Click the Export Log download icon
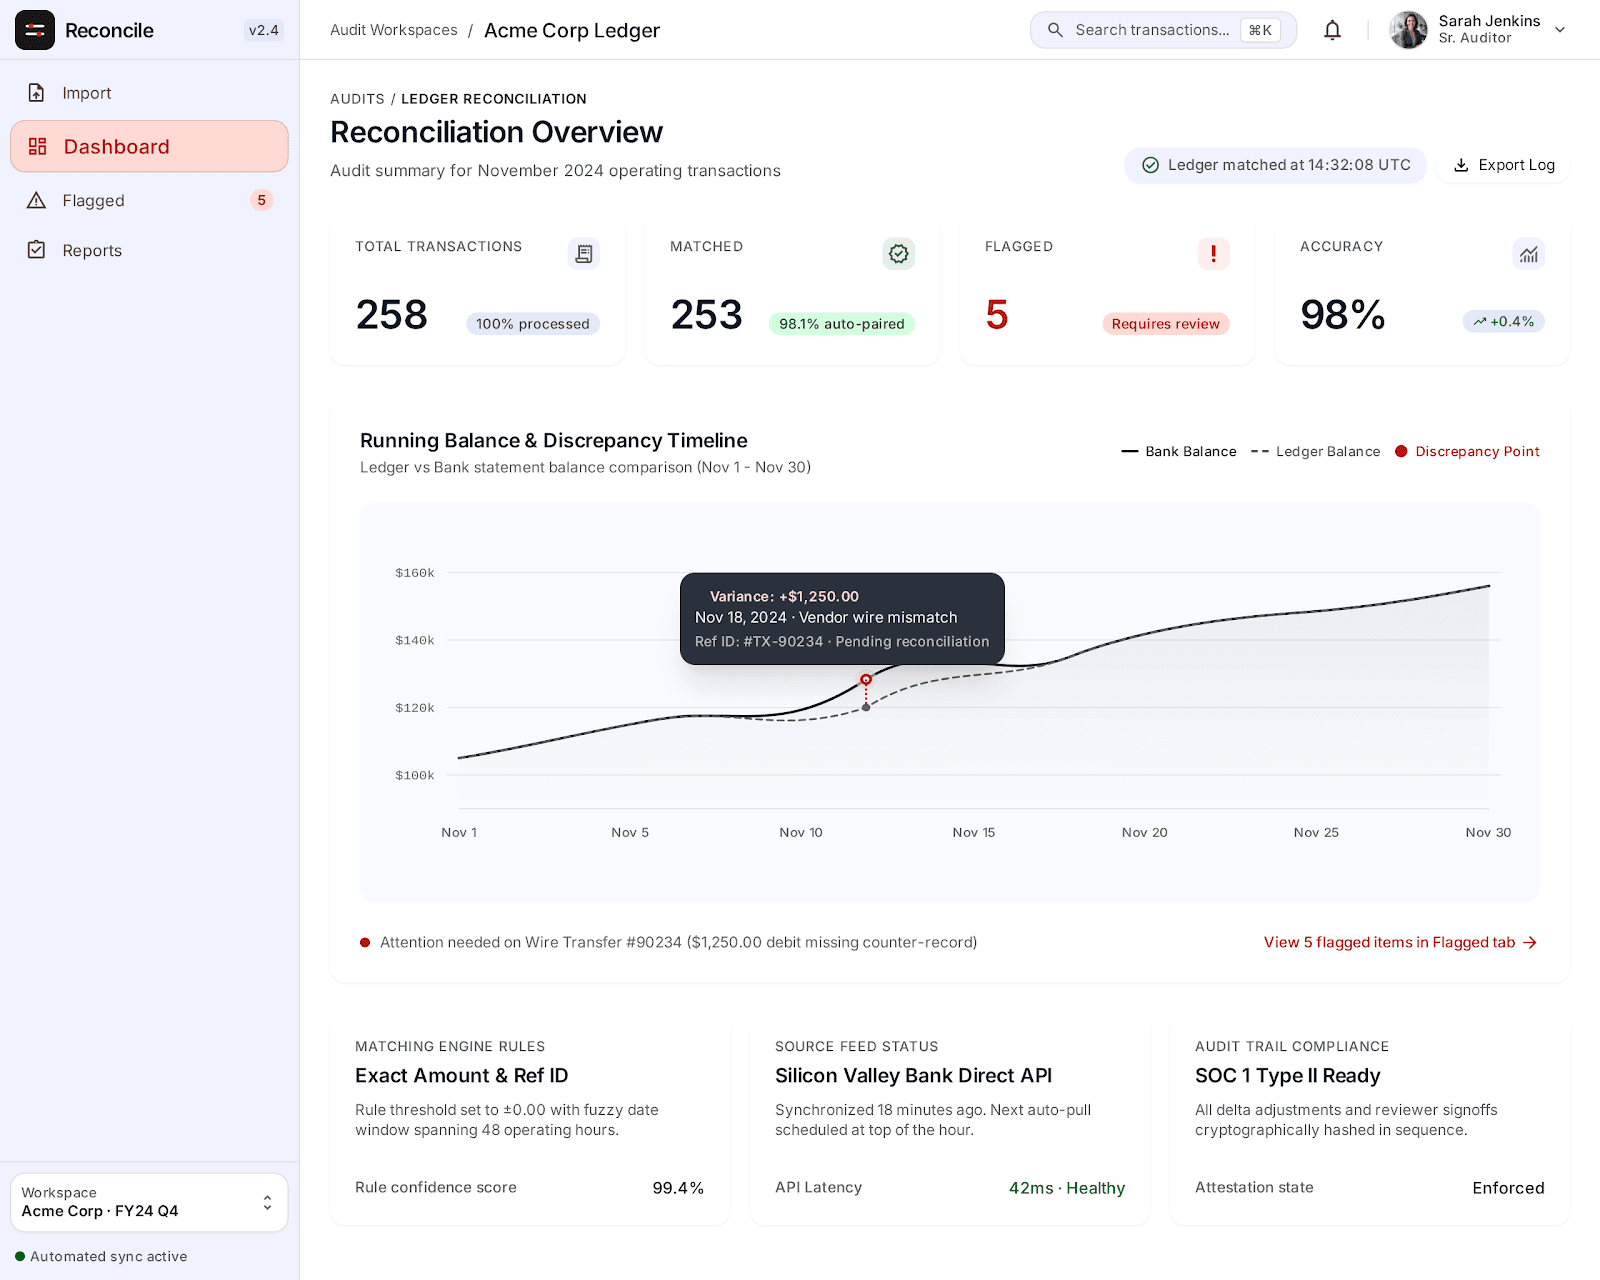The height and width of the screenshot is (1280, 1600). (1461, 165)
